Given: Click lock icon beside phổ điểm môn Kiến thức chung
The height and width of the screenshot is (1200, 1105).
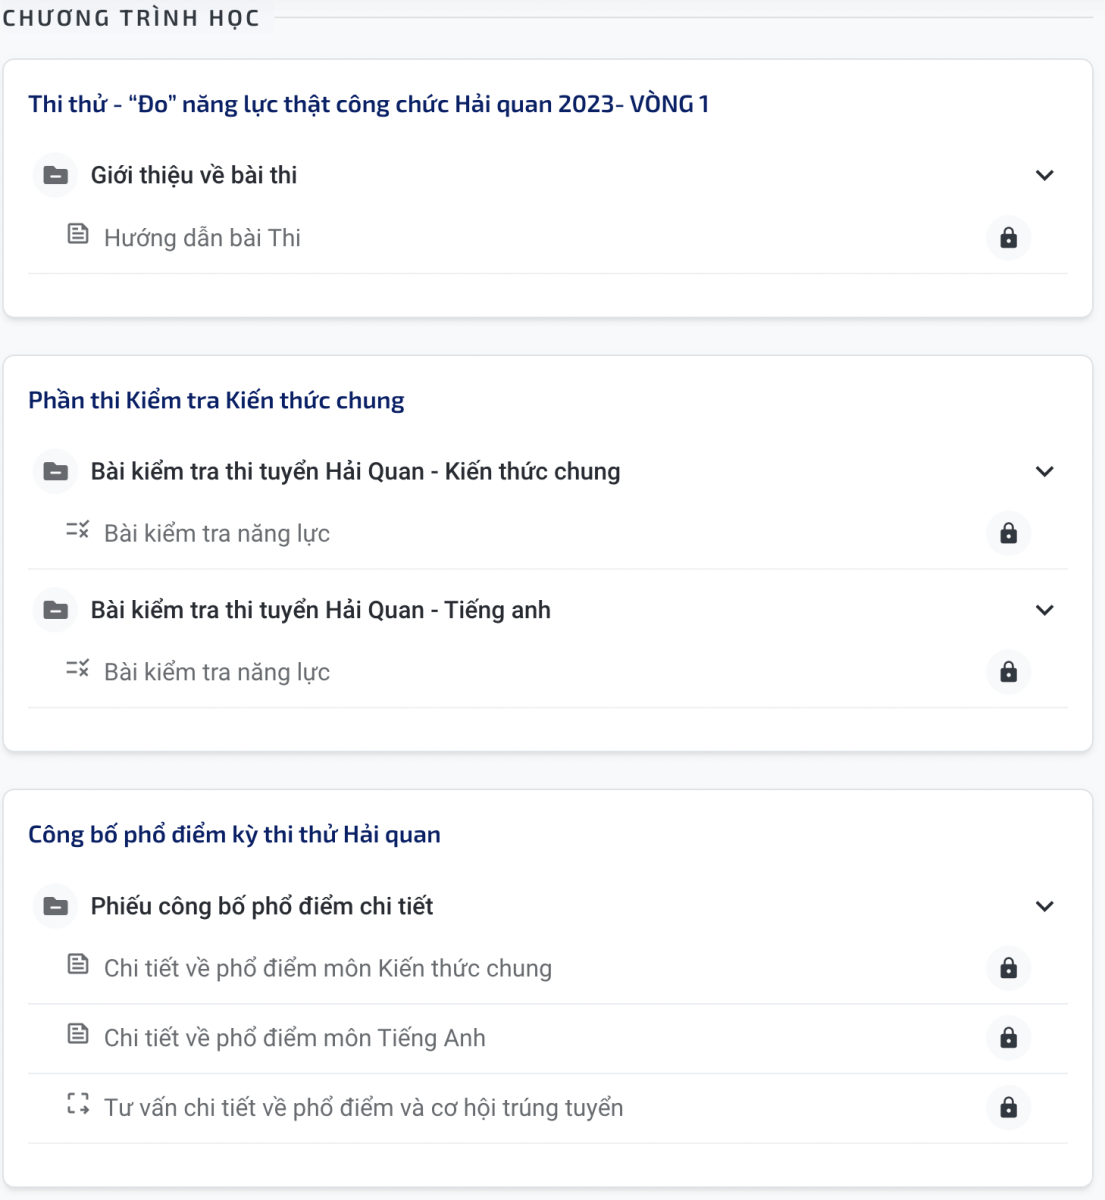Looking at the screenshot, I should point(1008,968).
